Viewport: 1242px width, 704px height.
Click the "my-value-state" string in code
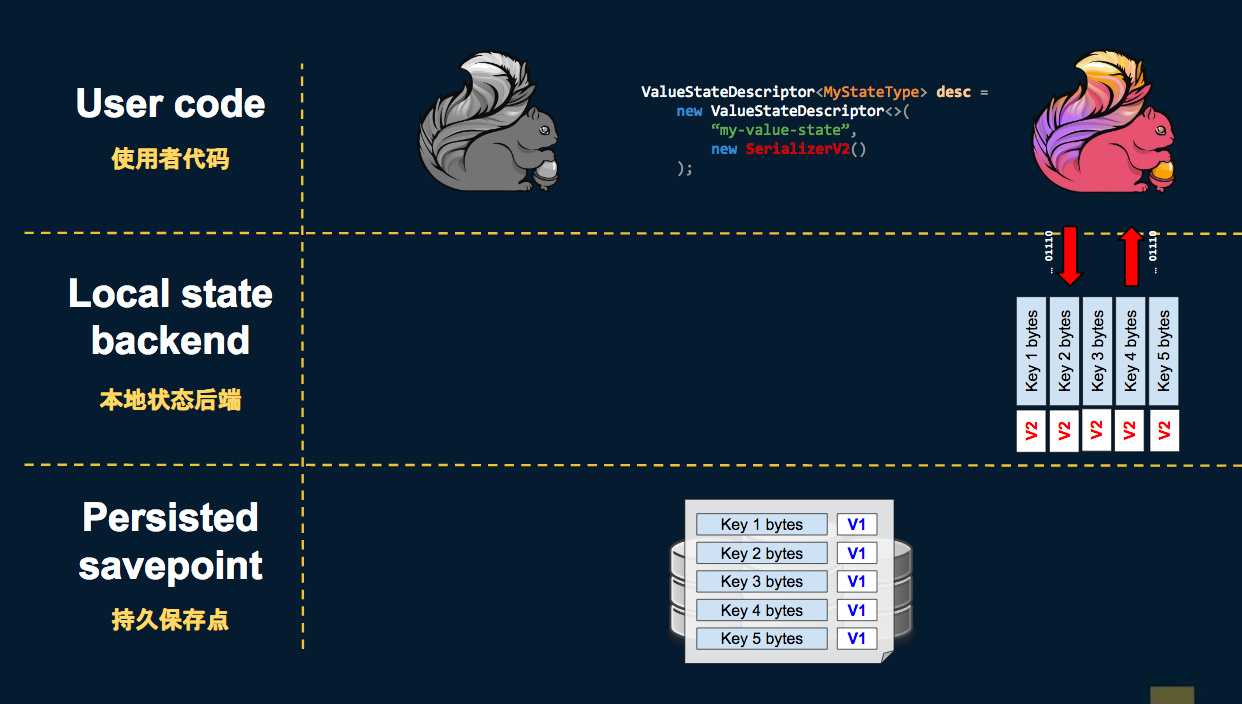pos(783,130)
